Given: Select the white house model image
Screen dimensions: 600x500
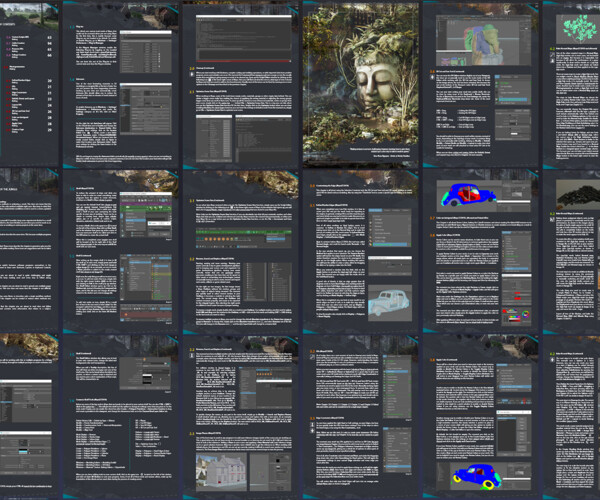Looking at the screenshot, I should [221, 472].
